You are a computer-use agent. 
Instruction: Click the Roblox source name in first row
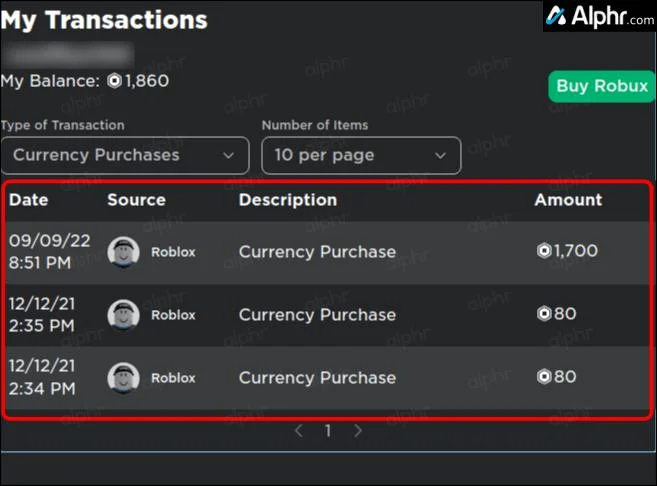point(173,252)
